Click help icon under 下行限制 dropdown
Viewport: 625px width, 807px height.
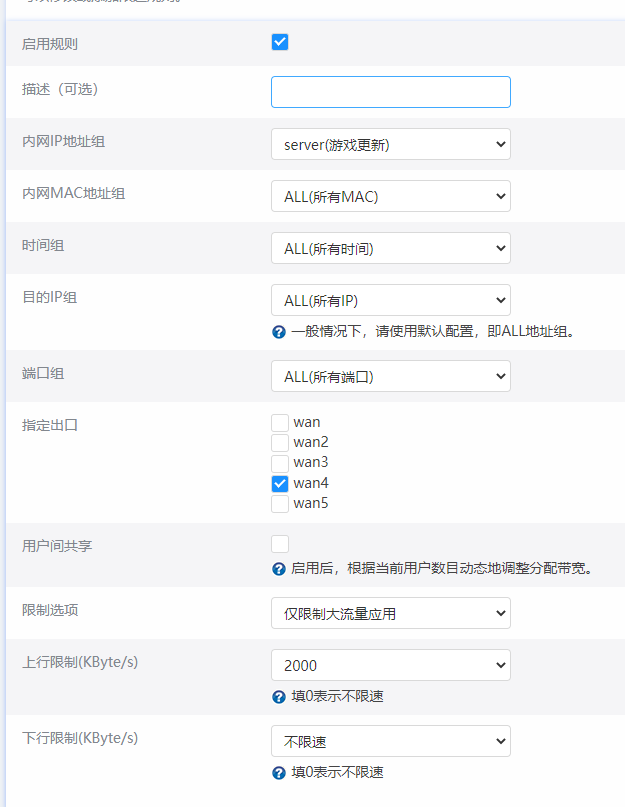click(279, 773)
